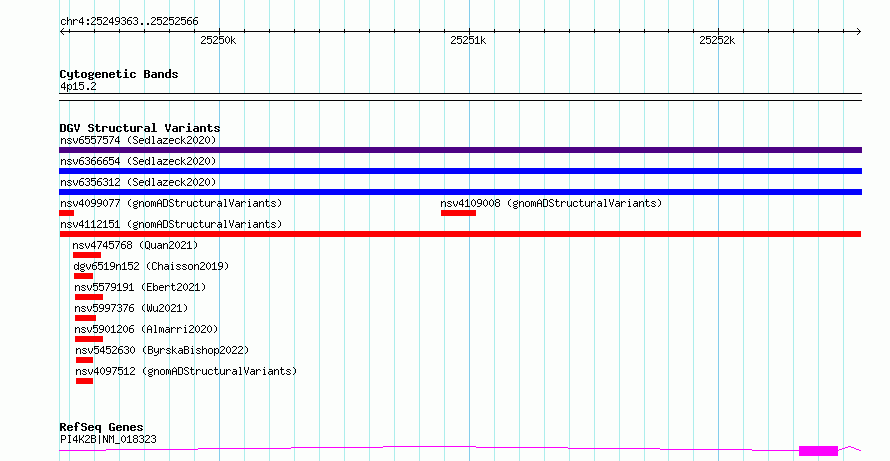
Task: Click the right arrow of the ruler
Action: (859, 32)
